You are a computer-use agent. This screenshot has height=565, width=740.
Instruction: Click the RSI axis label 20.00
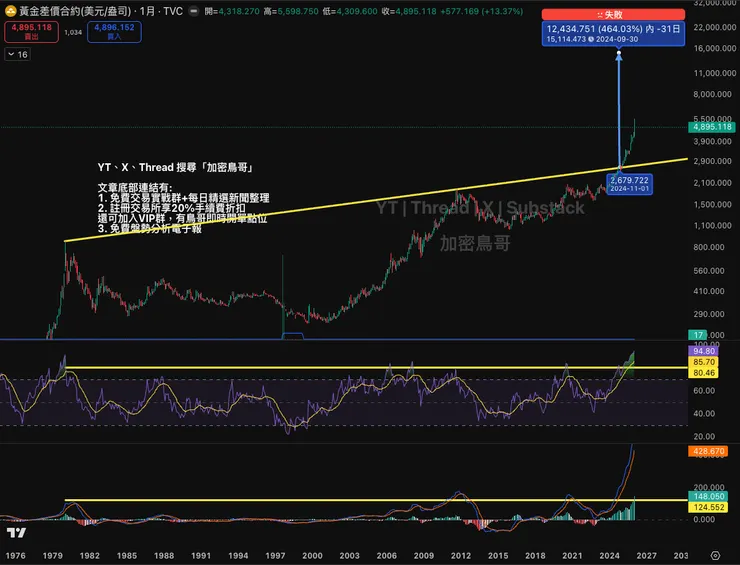click(704, 437)
